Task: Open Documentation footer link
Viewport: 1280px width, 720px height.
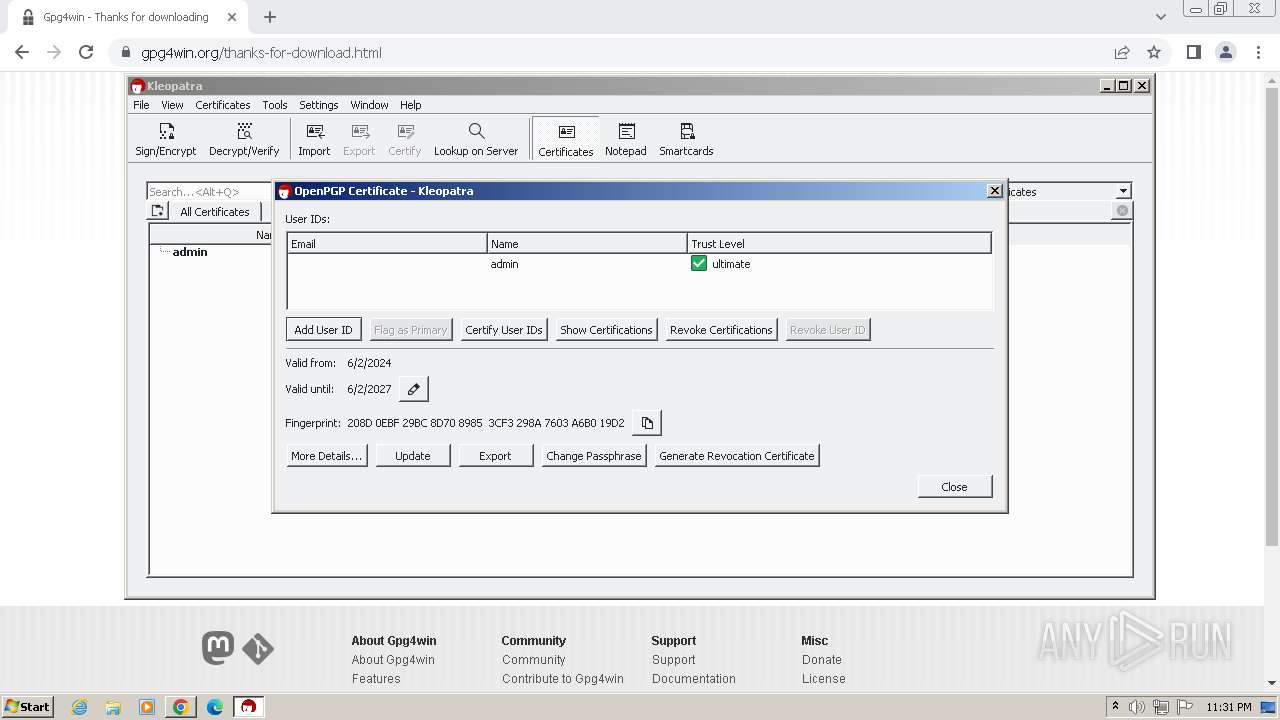Action: [x=694, y=679]
